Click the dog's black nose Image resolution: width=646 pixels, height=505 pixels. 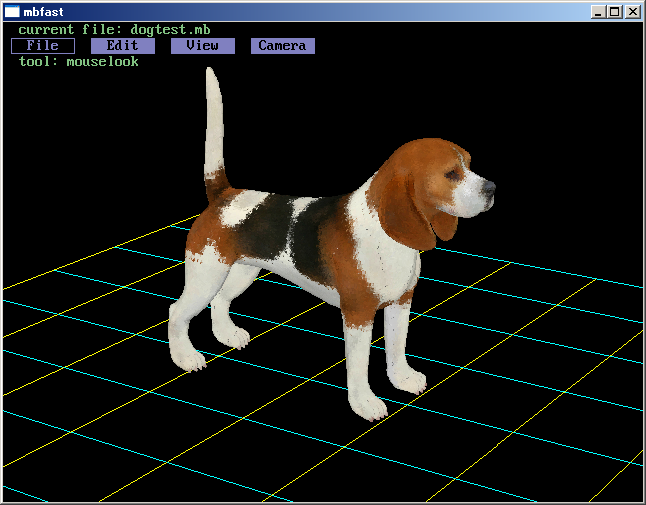pyautogui.click(x=488, y=186)
